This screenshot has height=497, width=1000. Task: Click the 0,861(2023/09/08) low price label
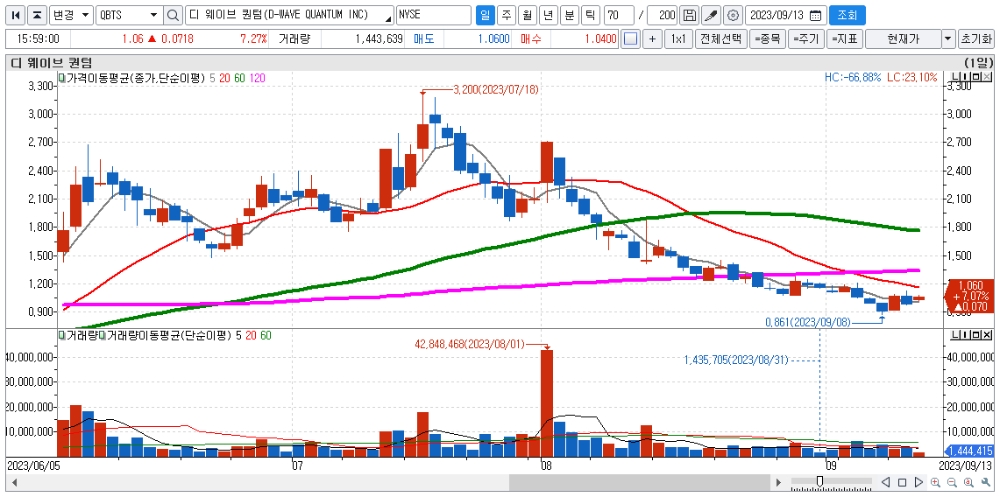(x=808, y=322)
